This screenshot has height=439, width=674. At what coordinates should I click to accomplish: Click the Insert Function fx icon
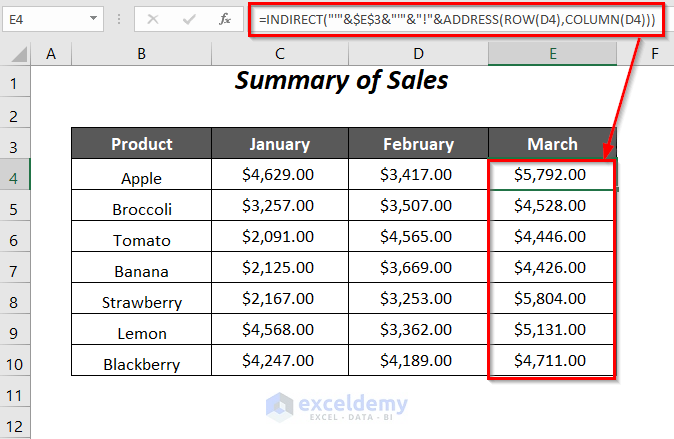point(226,18)
